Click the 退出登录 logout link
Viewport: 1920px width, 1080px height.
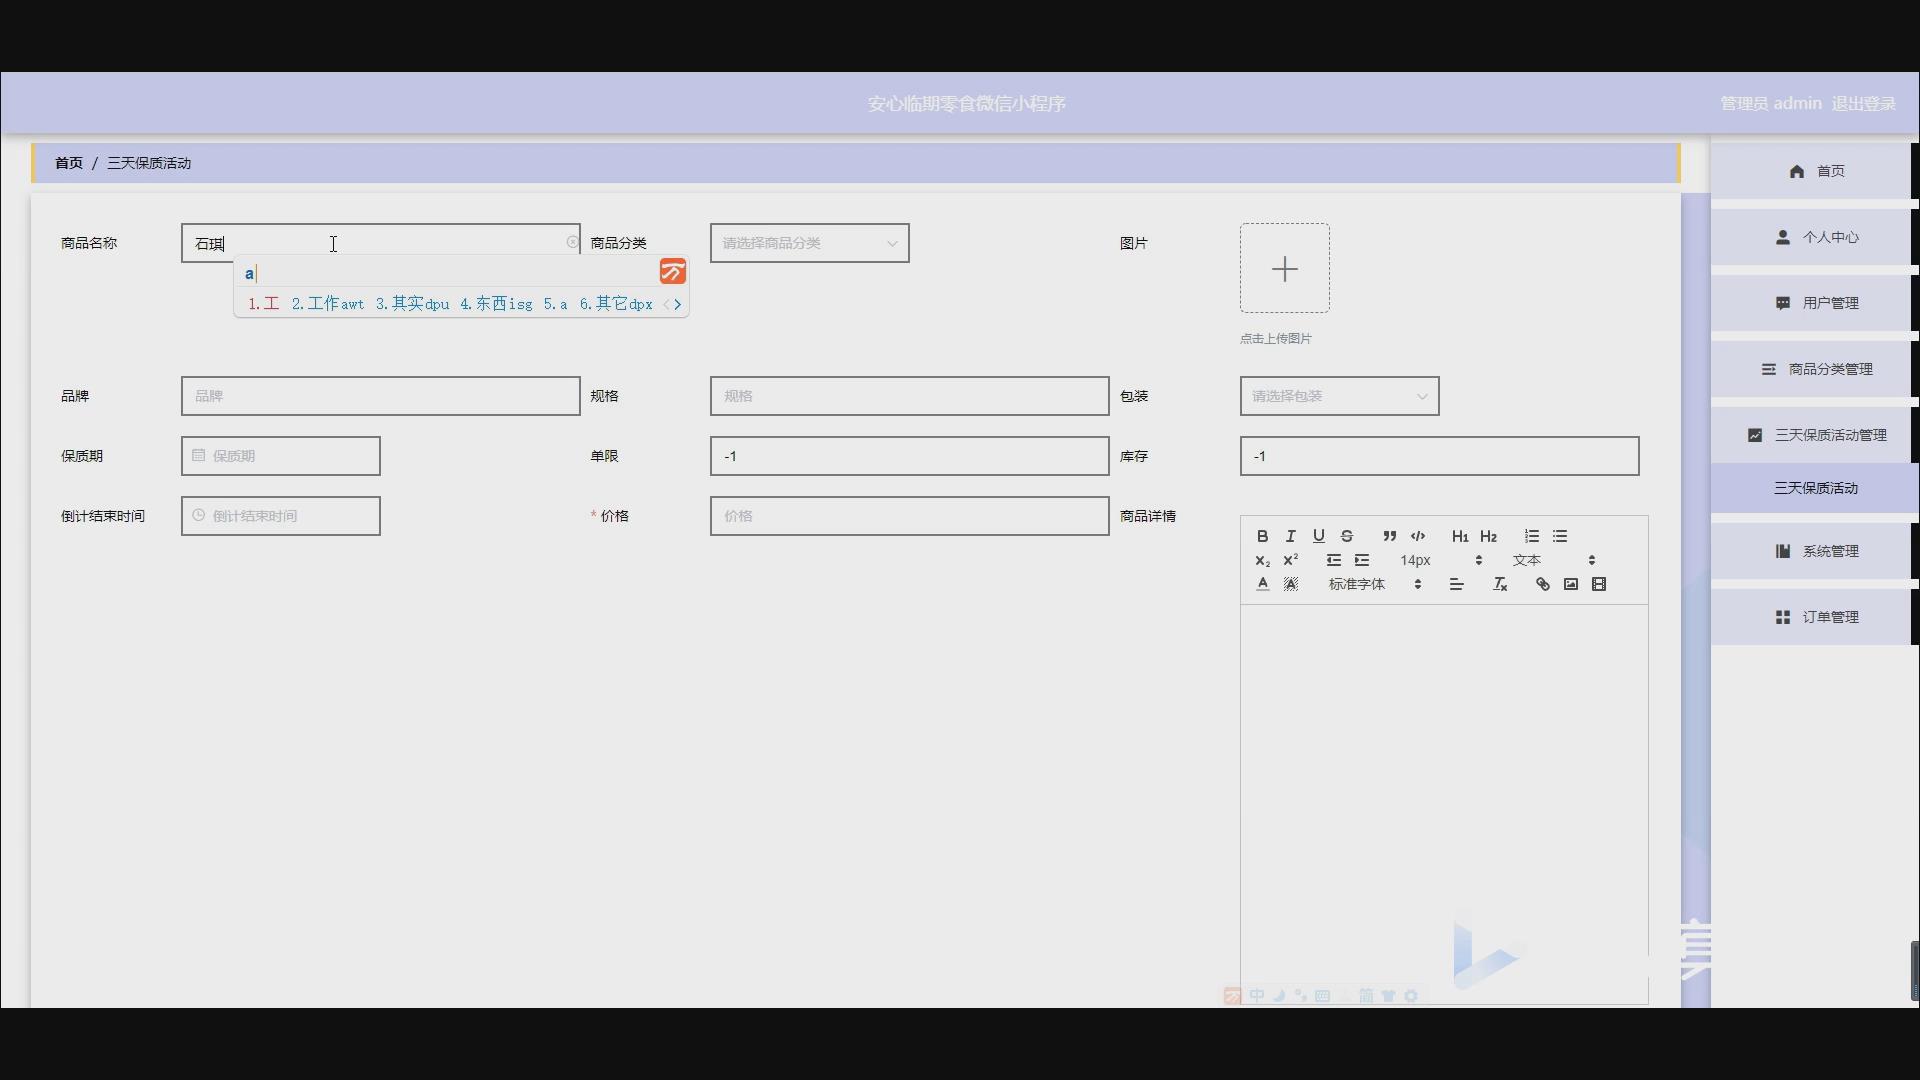tap(1862, 103)
